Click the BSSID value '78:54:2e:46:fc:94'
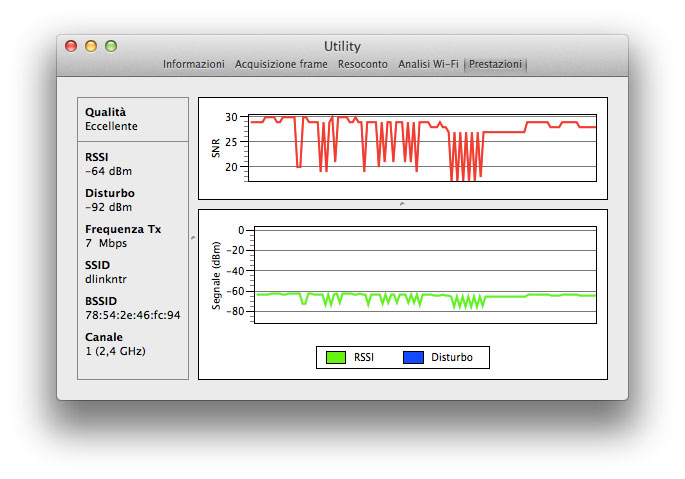This screenshot has width=685, height=479. point(132,315)
